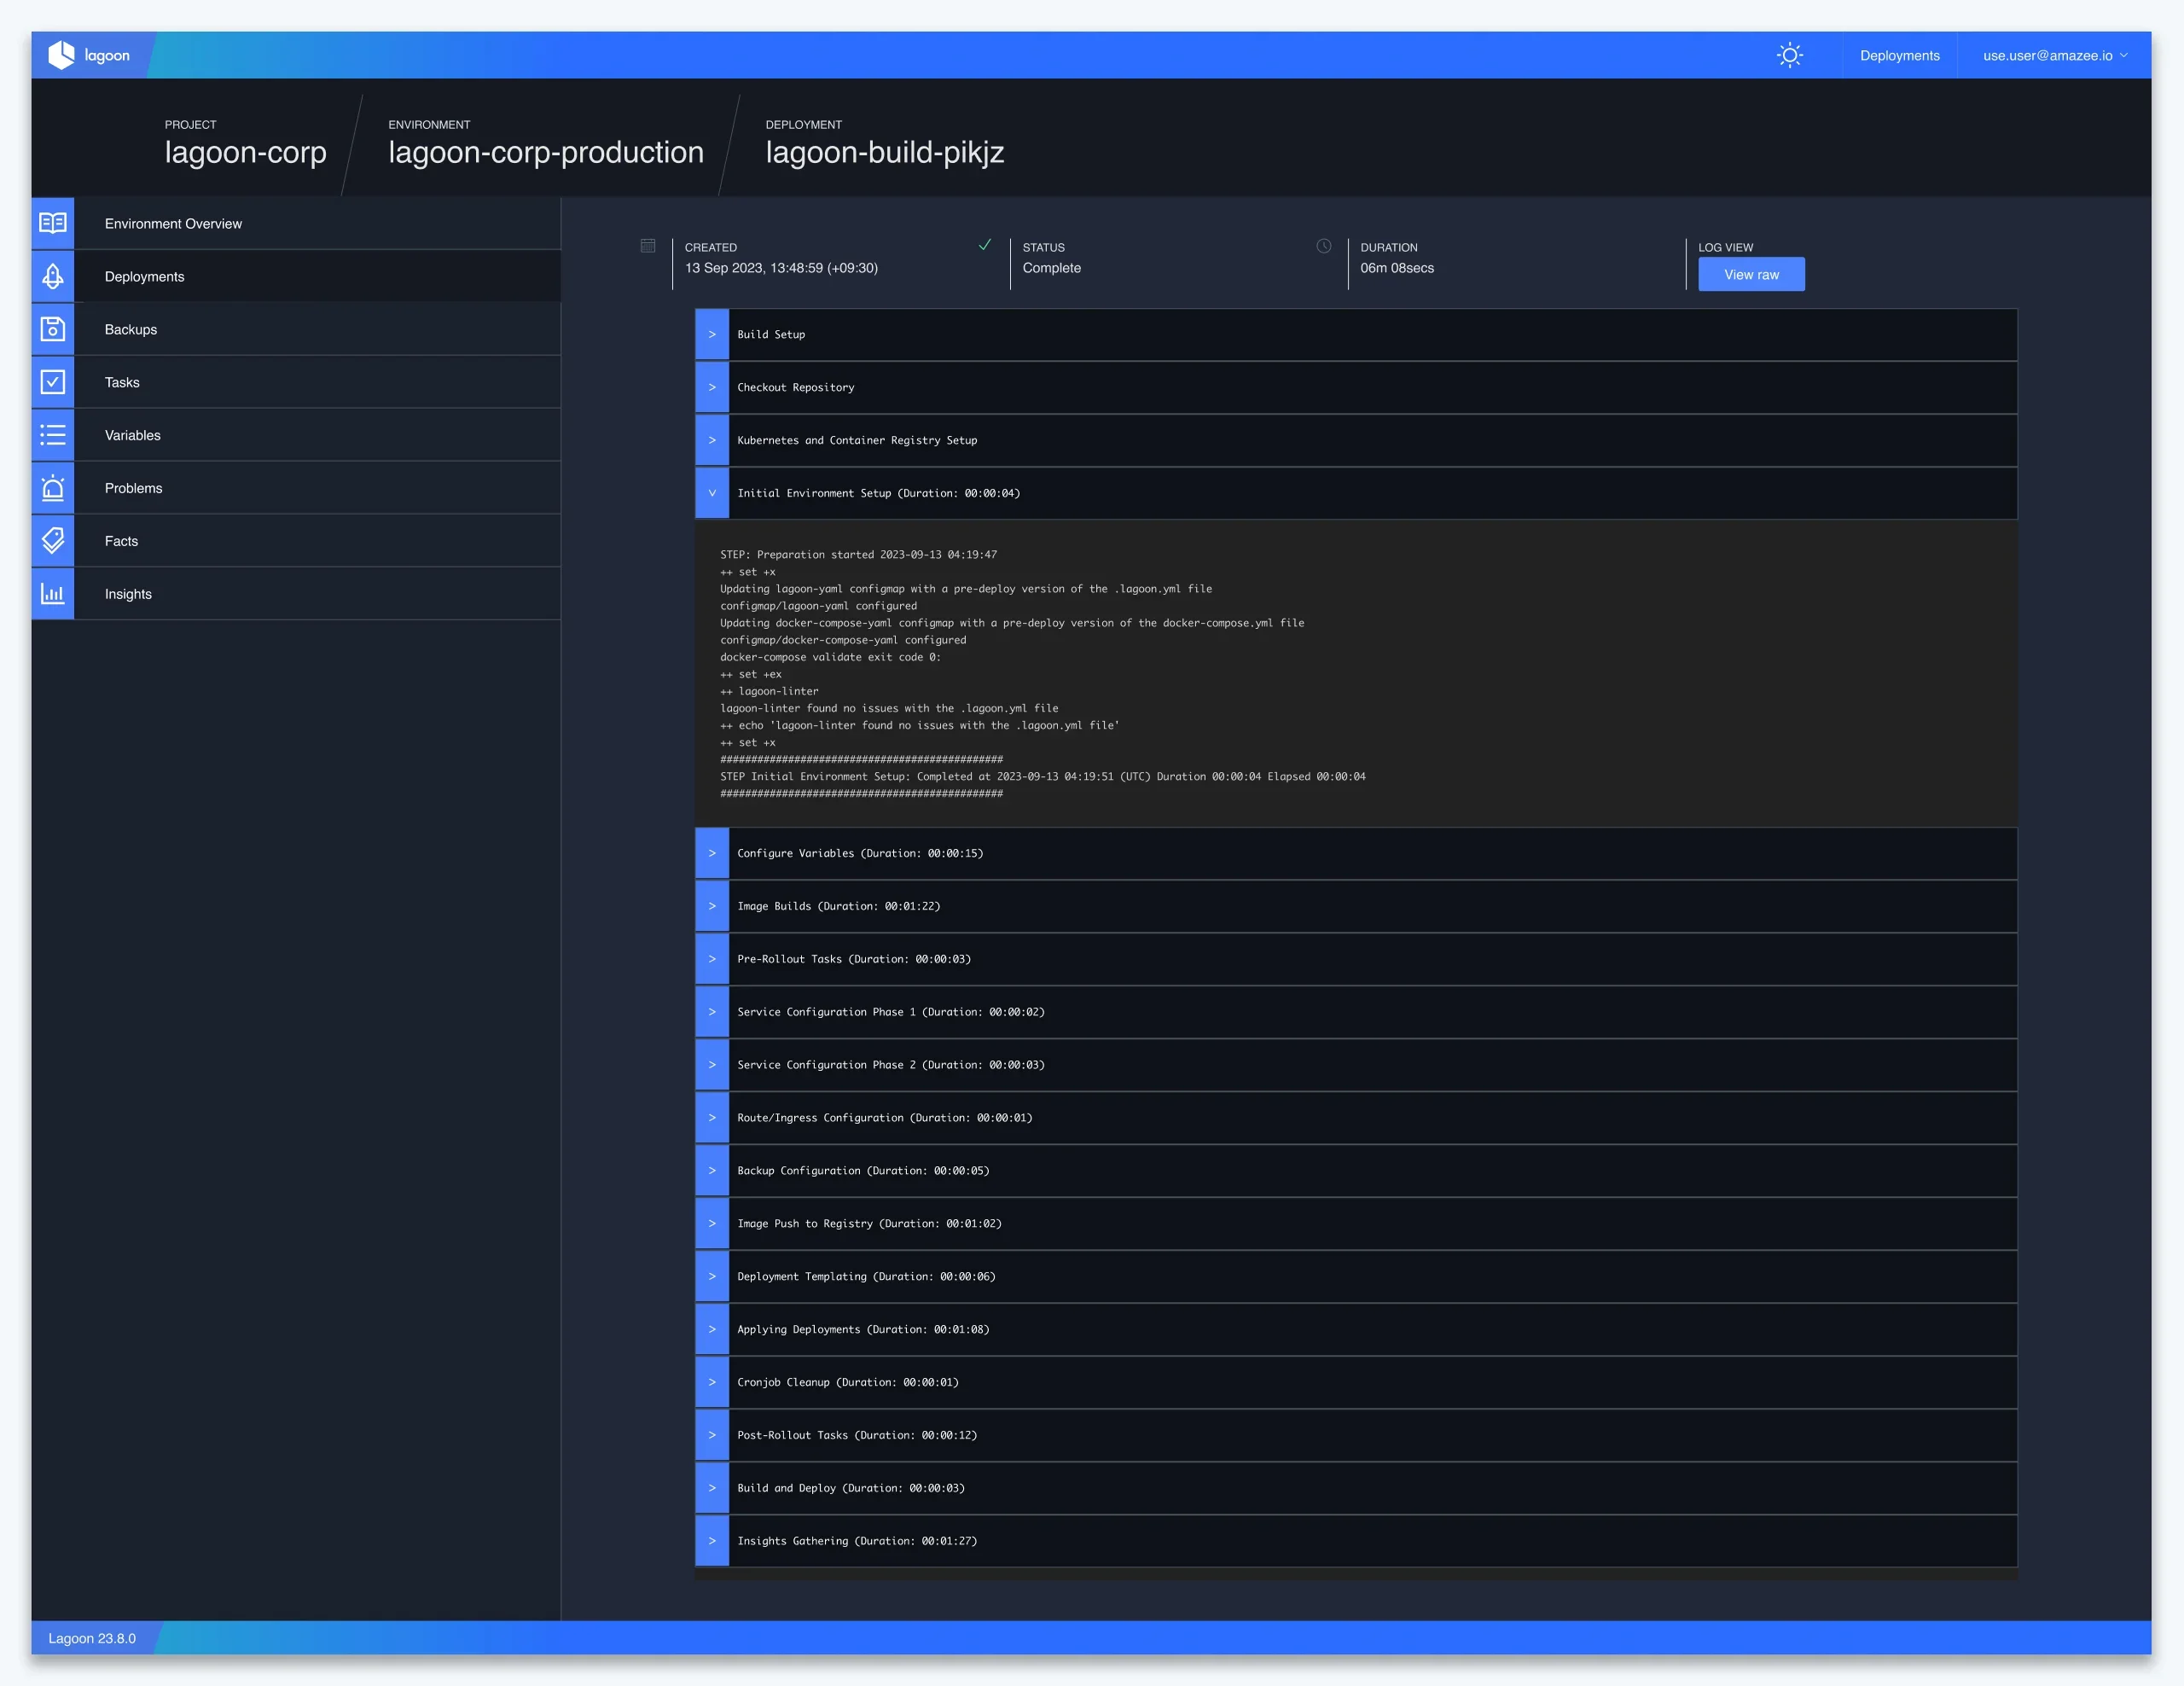Click the Problems alarm icon
2184x1686 pixels.
click(x=53, y=488)
